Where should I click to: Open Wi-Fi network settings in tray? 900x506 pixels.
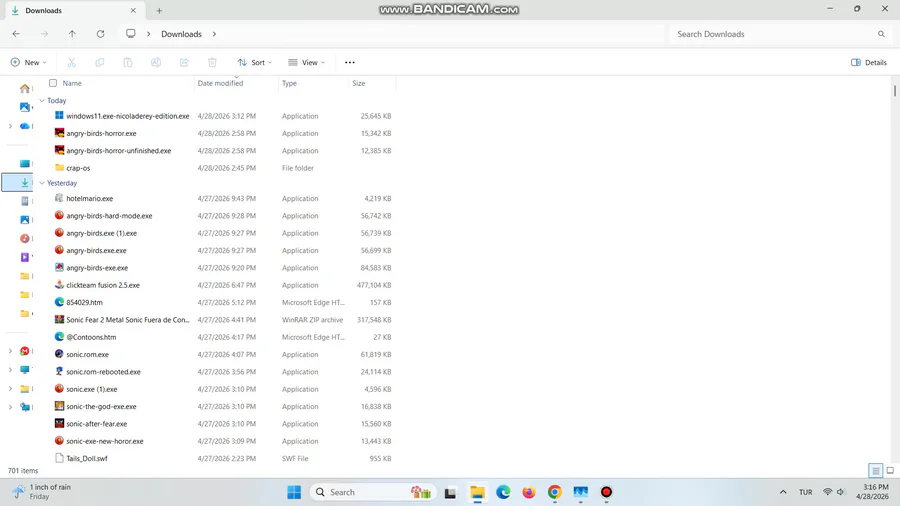(827, 492)
